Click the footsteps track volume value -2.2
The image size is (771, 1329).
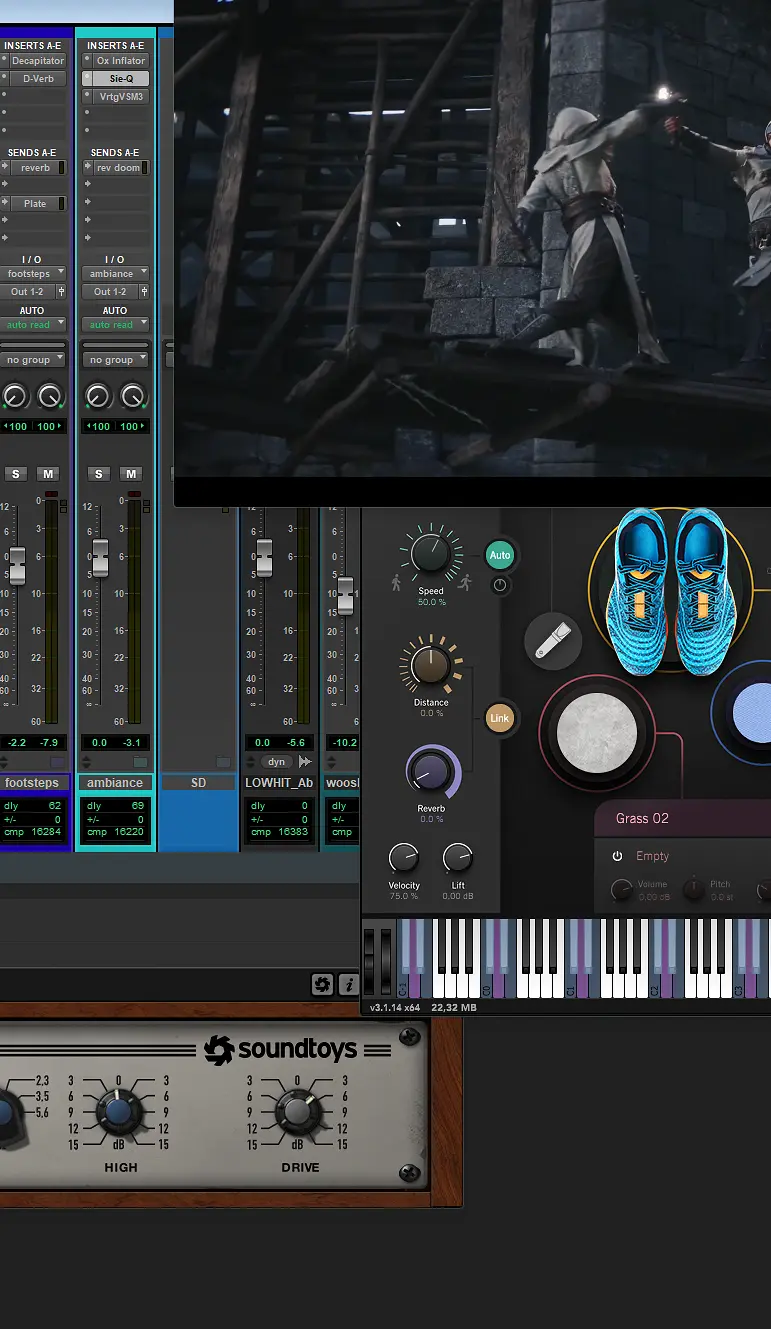pyautogui.click(x=16, y=743)
